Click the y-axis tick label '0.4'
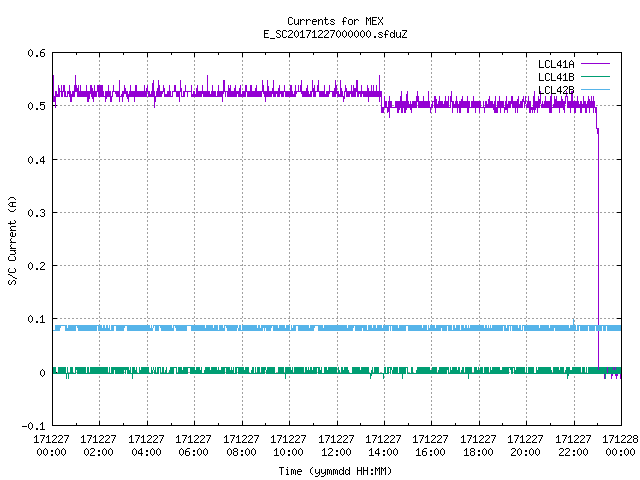 [36, 160]
